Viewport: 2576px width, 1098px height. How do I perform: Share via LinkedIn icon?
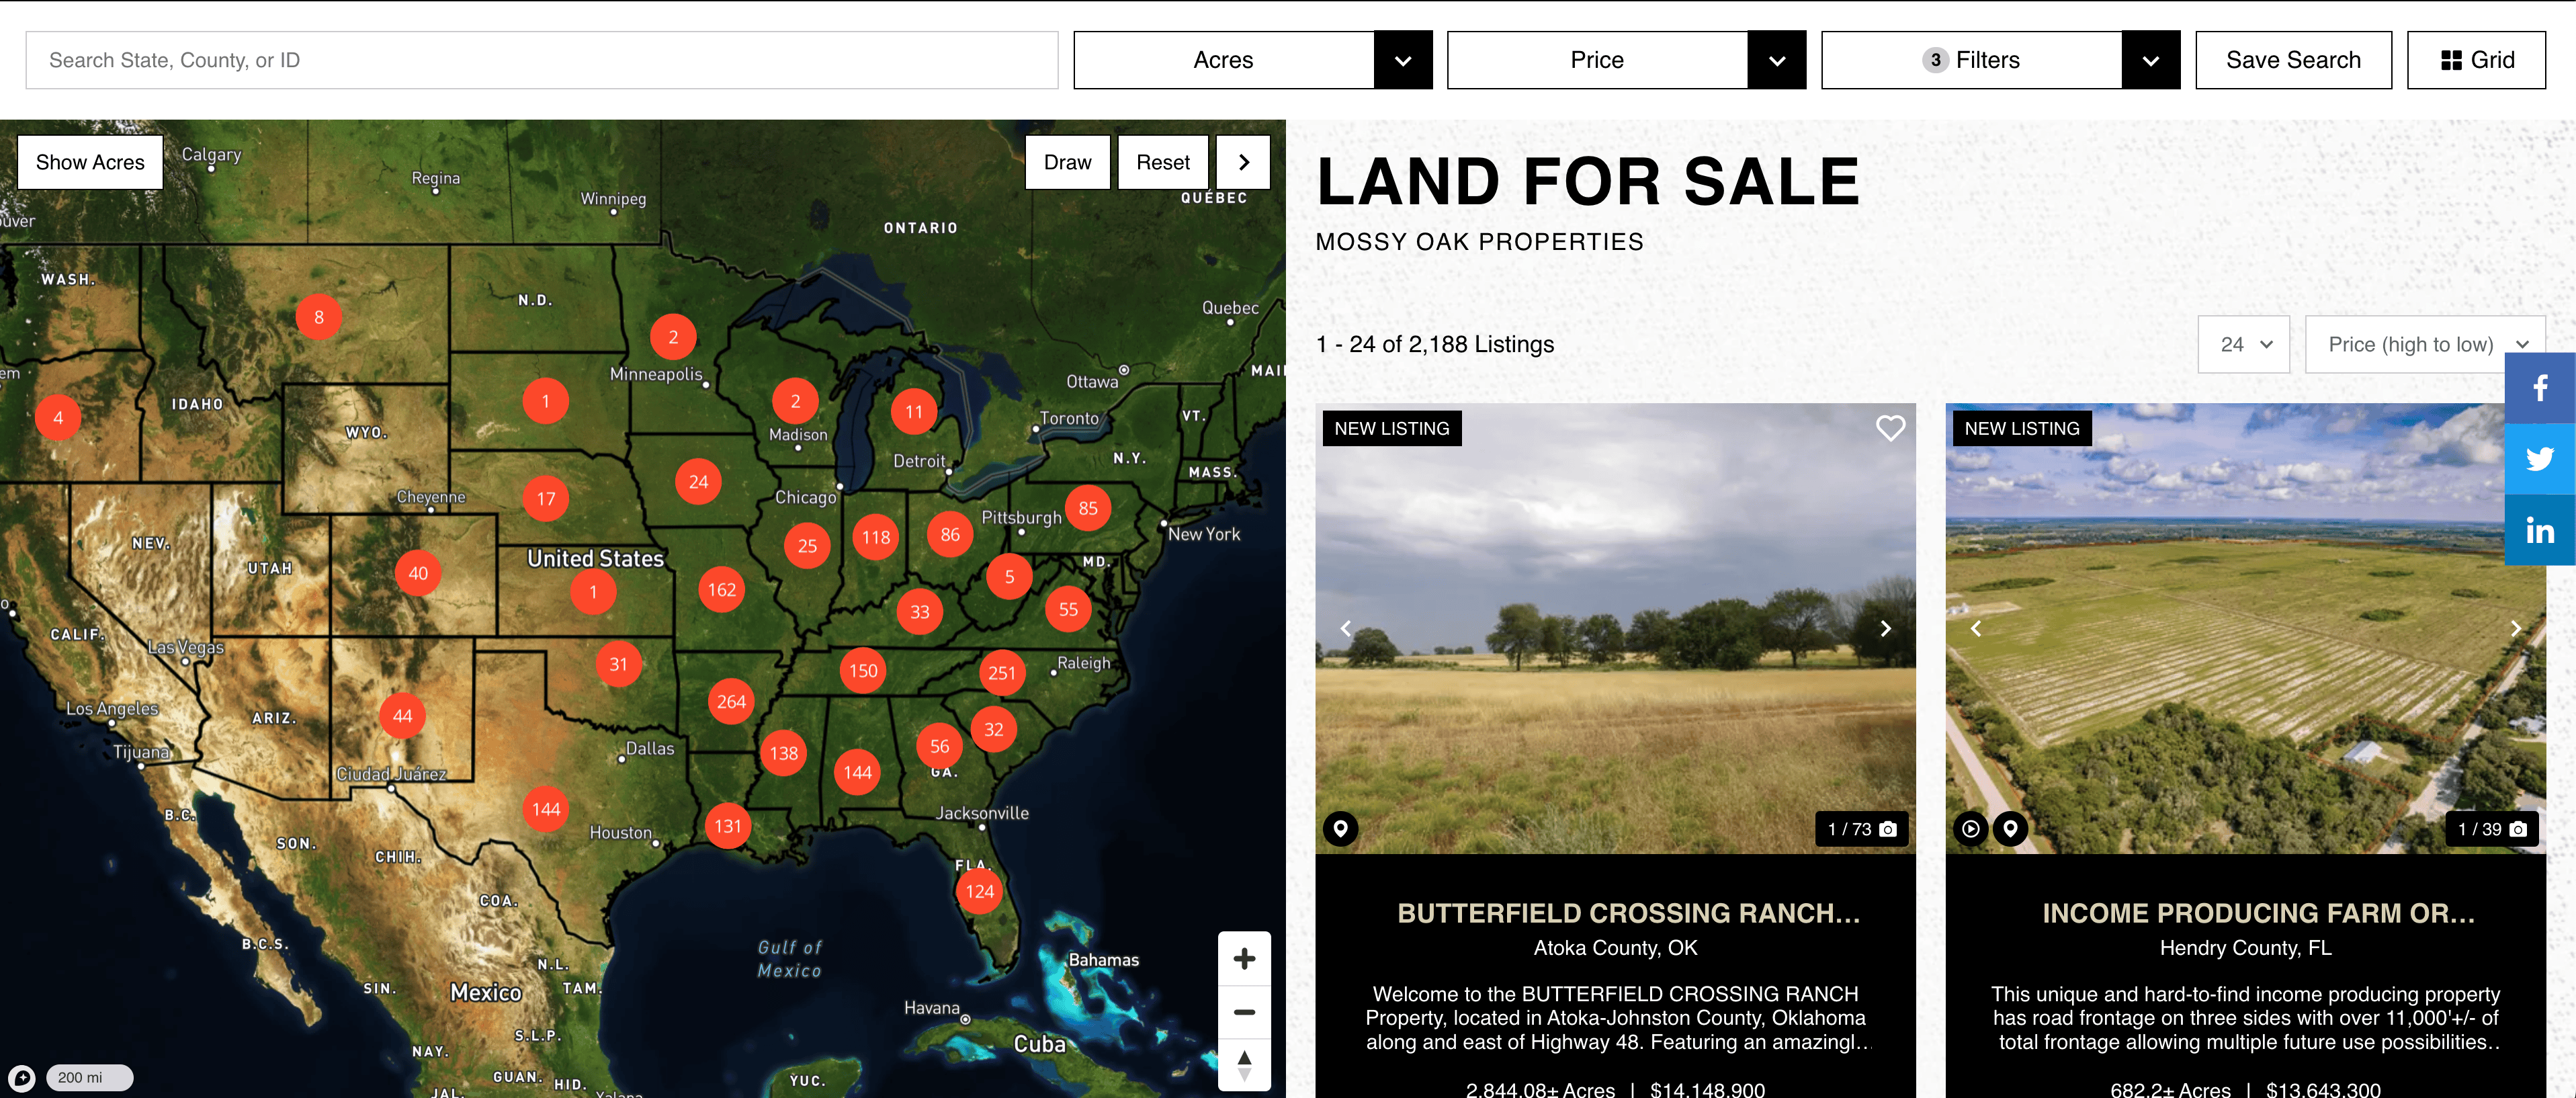pyautogui.click(x=2539, y=530)
